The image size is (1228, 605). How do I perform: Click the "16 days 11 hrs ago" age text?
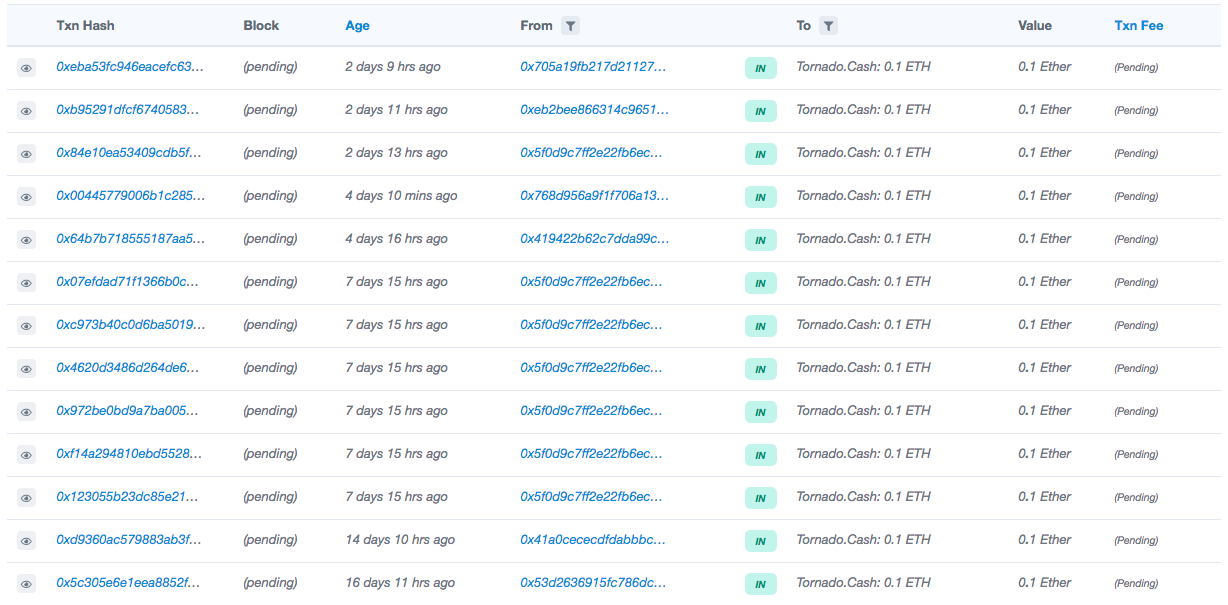tap(400, 583)
